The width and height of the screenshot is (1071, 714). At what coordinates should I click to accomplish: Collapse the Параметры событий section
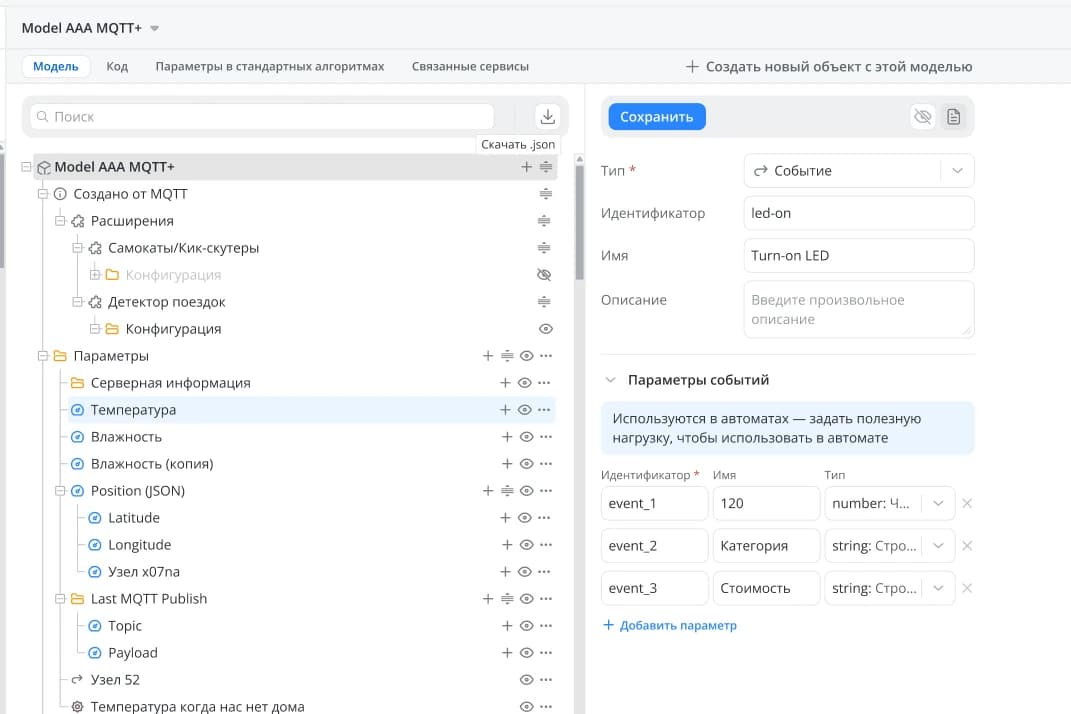(609, 380)
